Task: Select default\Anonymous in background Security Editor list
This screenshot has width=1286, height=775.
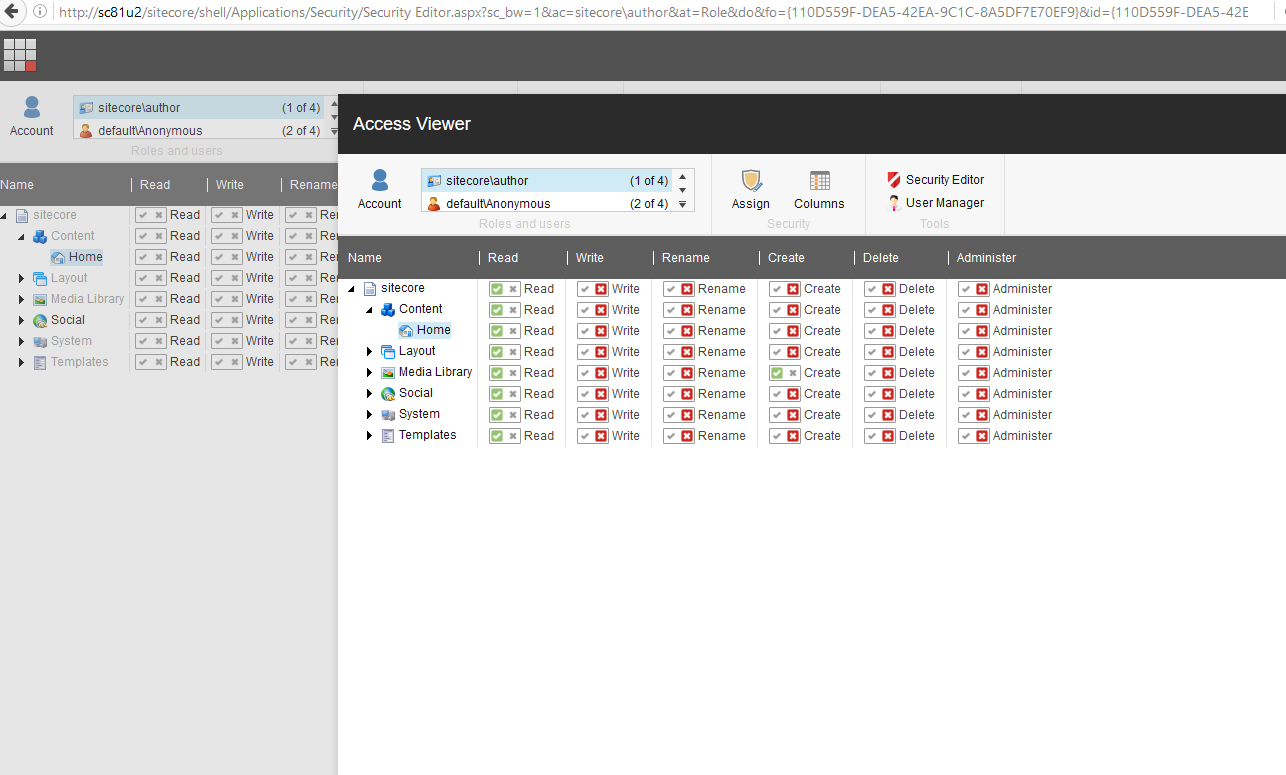Action: (199, 131)
